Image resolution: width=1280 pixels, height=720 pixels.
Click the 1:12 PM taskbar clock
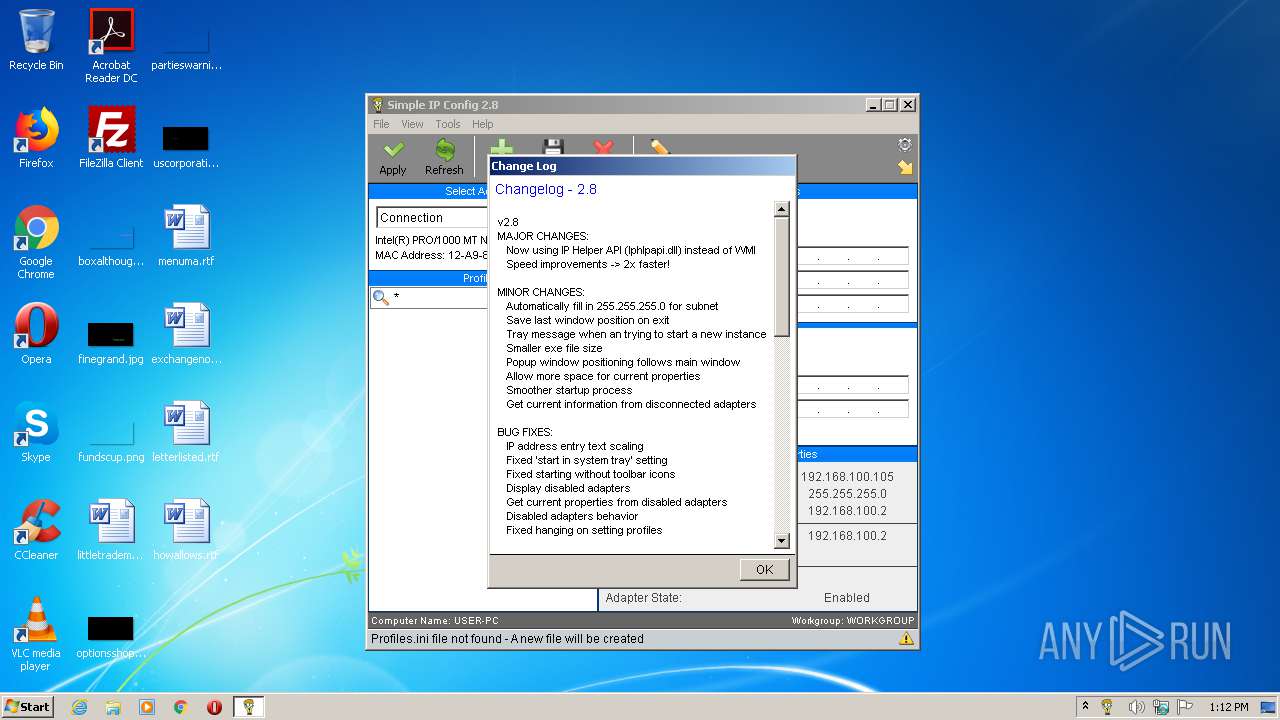point(1228,707)
